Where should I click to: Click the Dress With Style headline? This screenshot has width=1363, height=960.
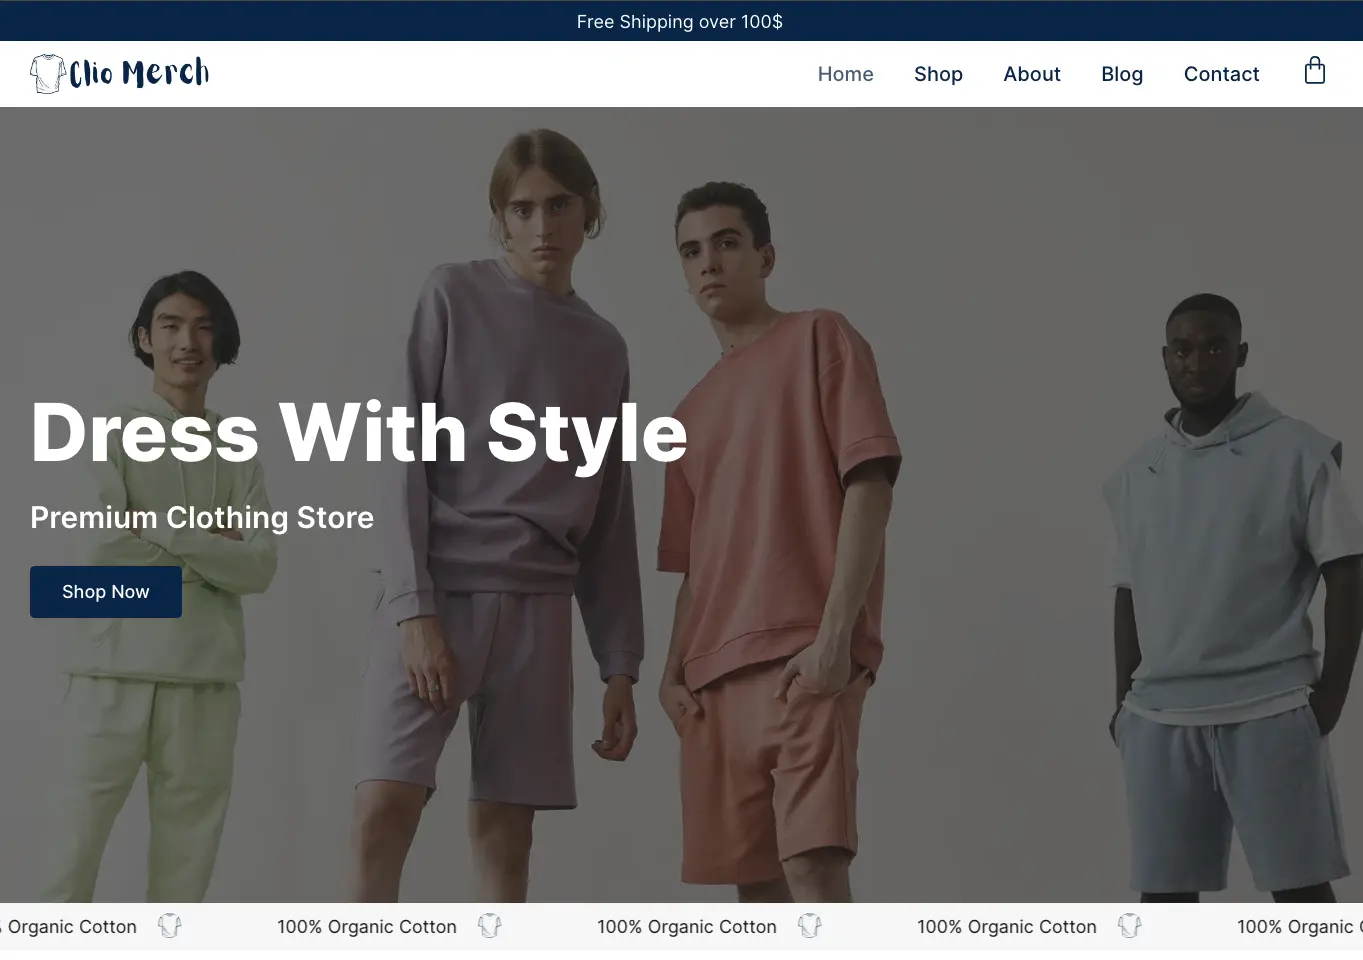point(359,433)
